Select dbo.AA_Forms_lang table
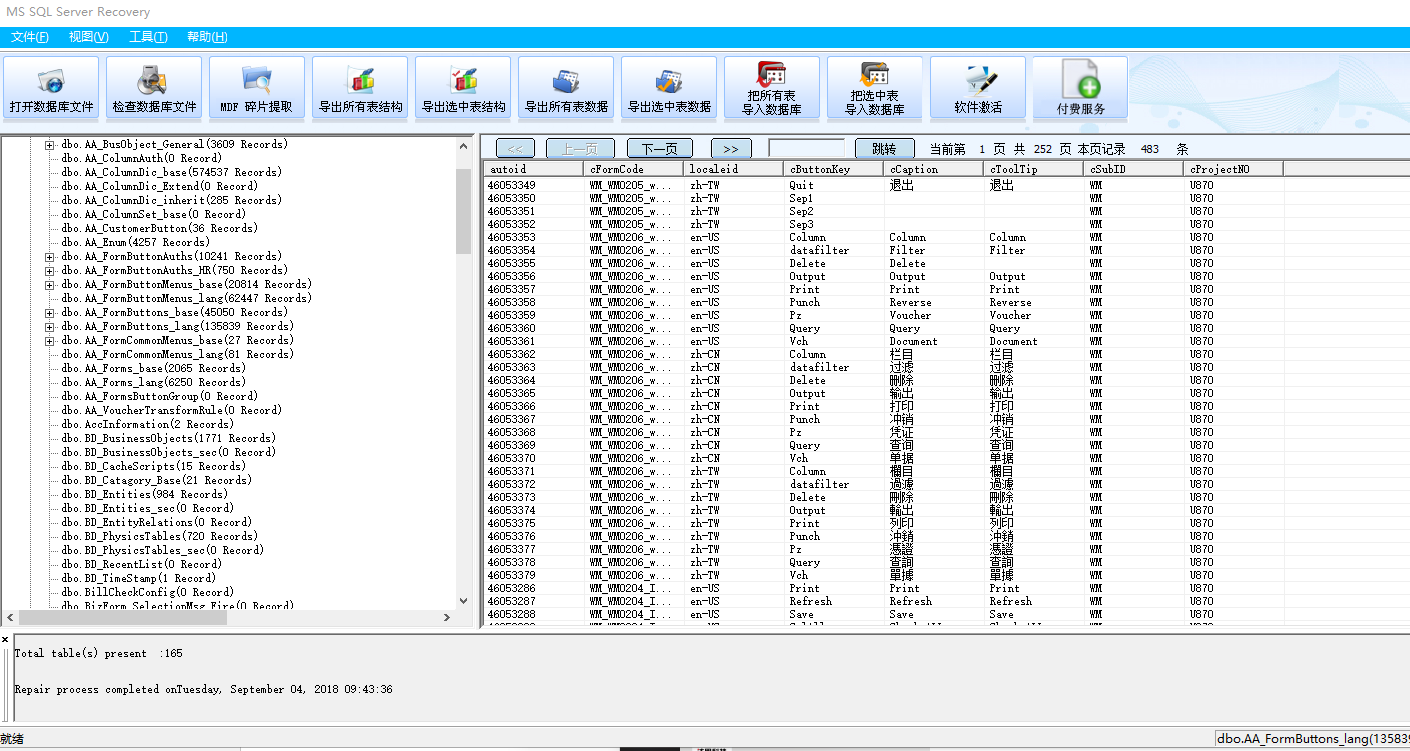 pos(153,382)
